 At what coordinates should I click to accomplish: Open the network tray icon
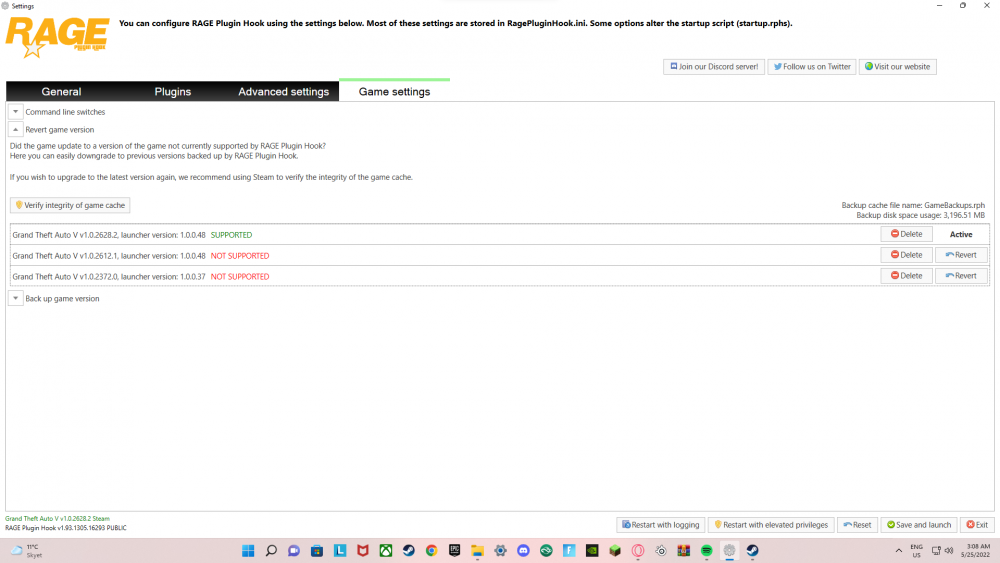pyautogui.click(x=936, y=551)
